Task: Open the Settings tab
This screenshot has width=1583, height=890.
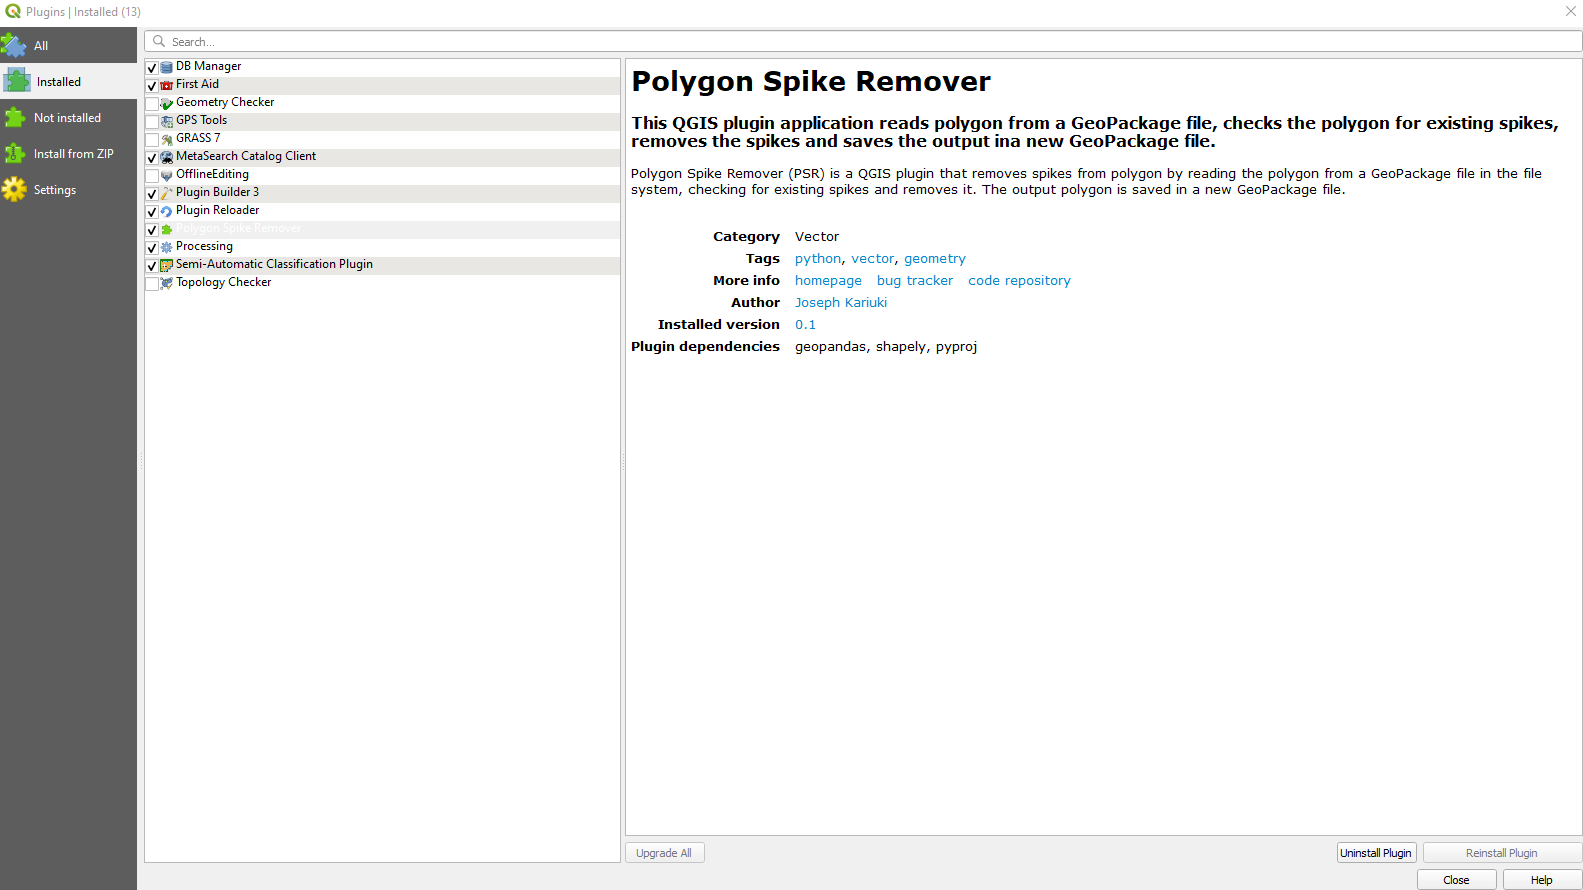Action: click(68, 189)
